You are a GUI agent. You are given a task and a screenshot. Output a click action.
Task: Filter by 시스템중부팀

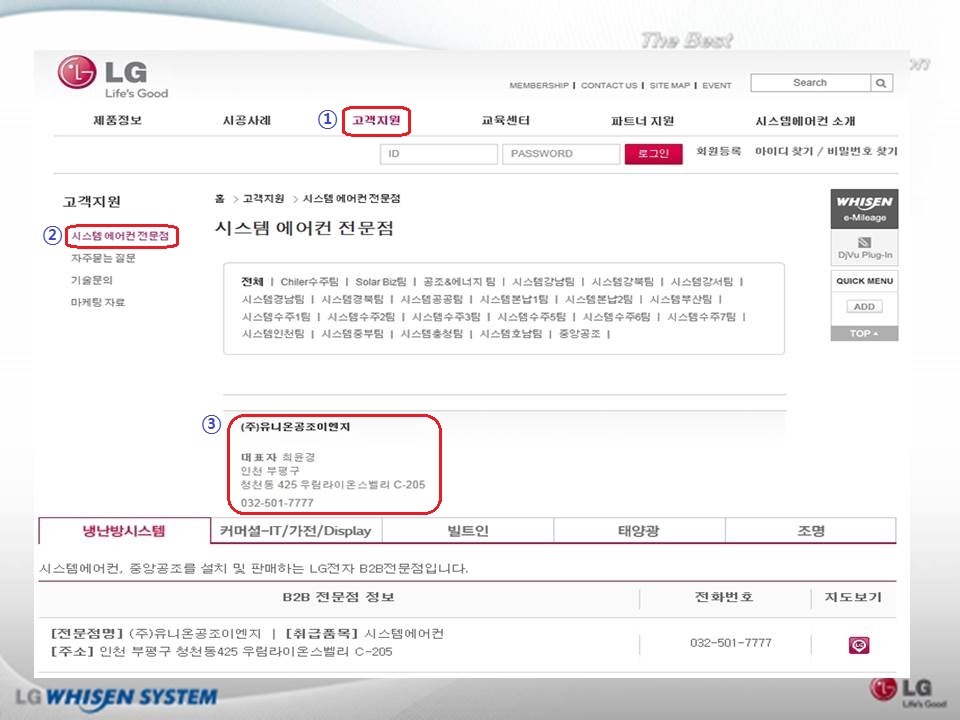(x=353, y=334)
